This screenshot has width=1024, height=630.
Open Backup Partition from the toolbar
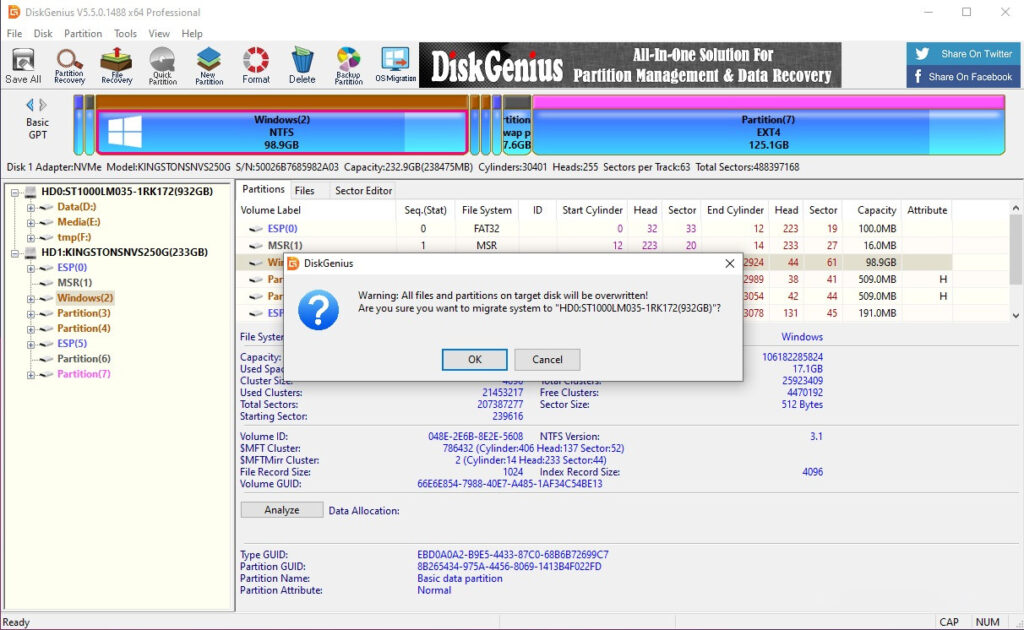pyautogui.click(x=348, y=66)
